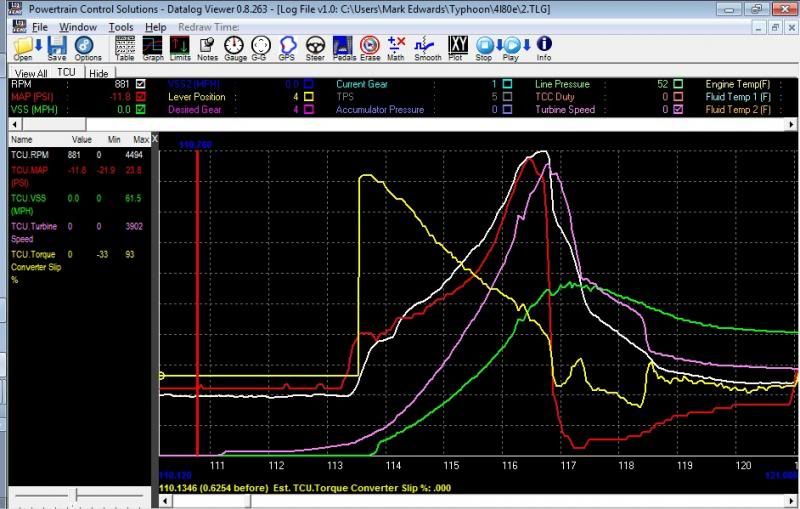Open the Options settings icon
Image resolution: width=800 pixels, height=509 pixels.
click(x=87, y=48)
